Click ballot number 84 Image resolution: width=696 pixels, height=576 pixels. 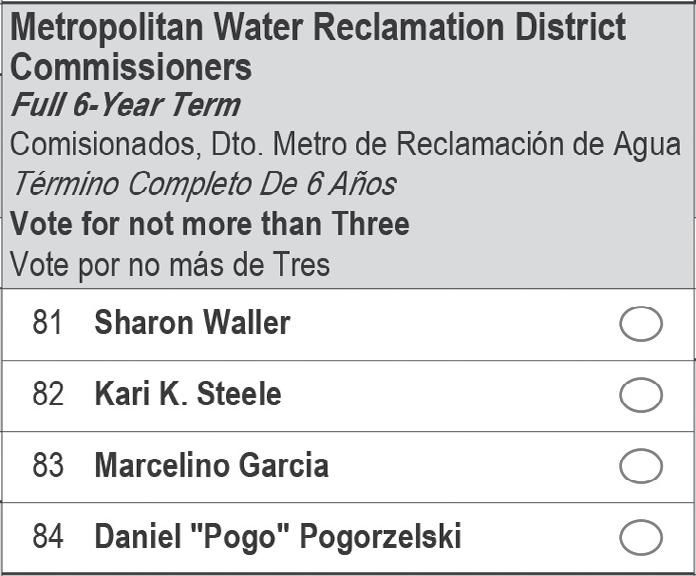click(x=47, y=536)
